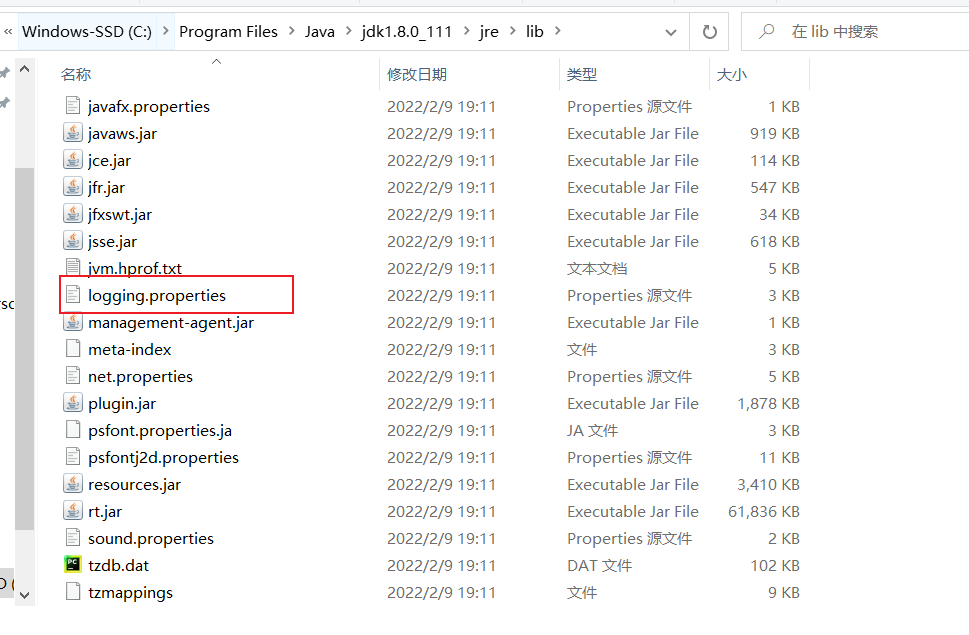Navigate to Java breadcrumb folder
Image resolution: width=969 pixels, height=635 pixels.
[x=319, y=32]
